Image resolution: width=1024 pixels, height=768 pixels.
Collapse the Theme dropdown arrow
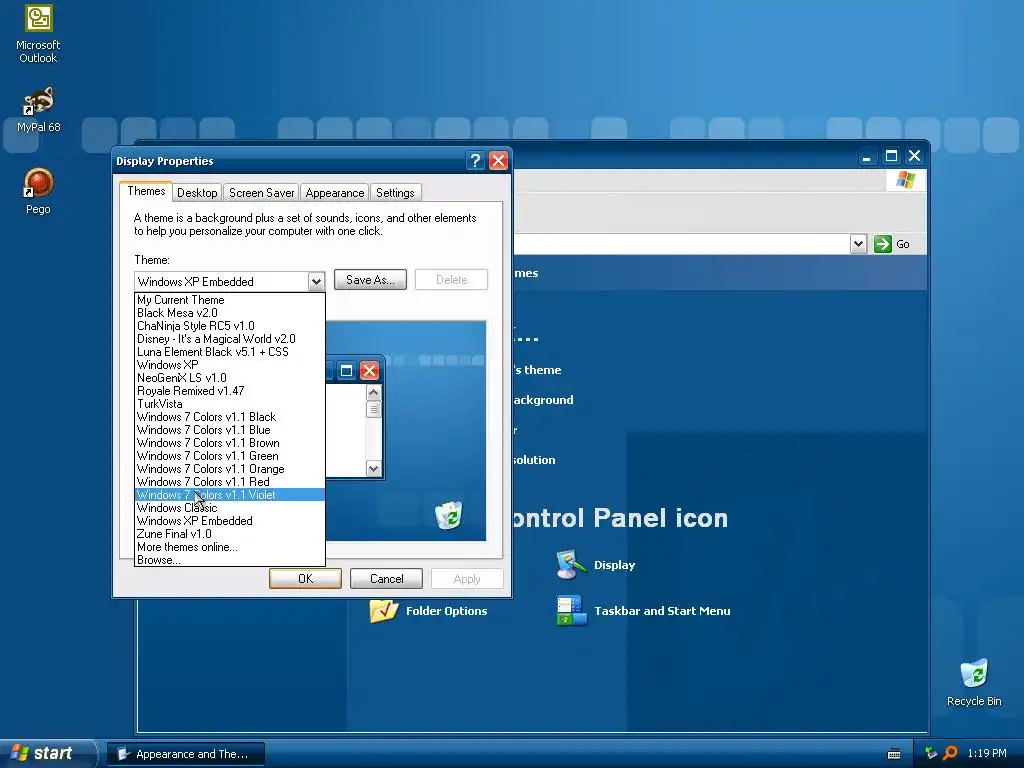[316, 281]
